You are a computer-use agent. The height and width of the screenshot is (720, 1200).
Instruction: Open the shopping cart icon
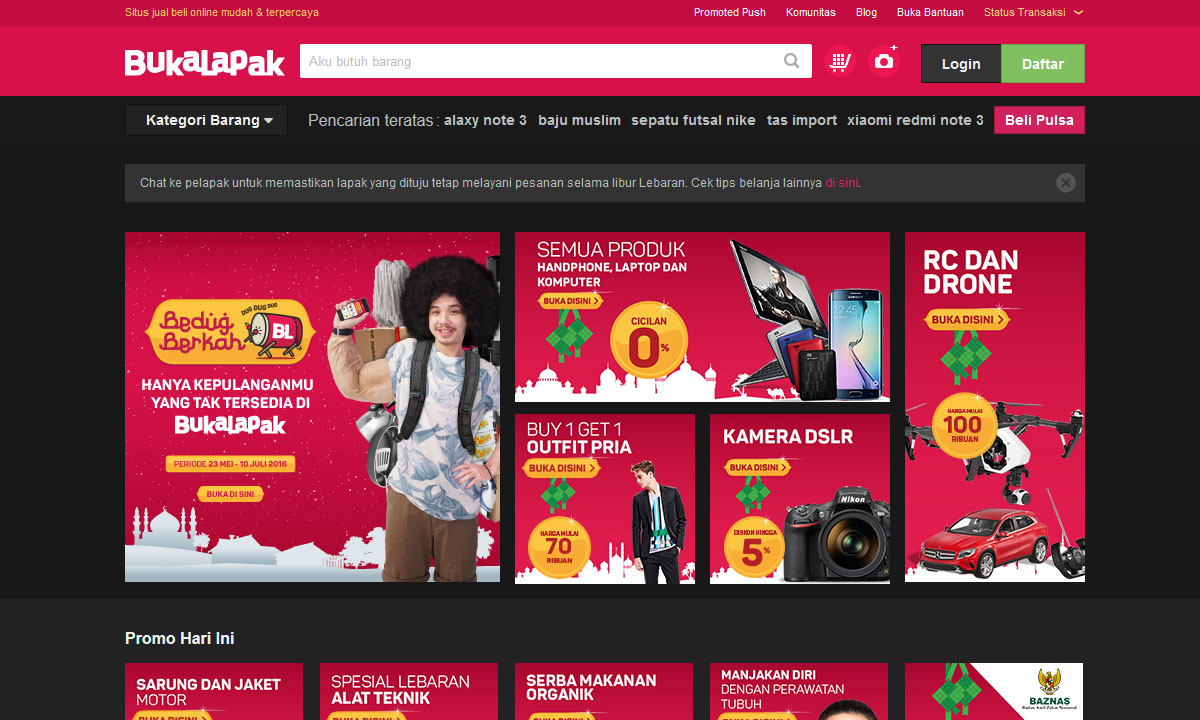click(x=840, y=62)
